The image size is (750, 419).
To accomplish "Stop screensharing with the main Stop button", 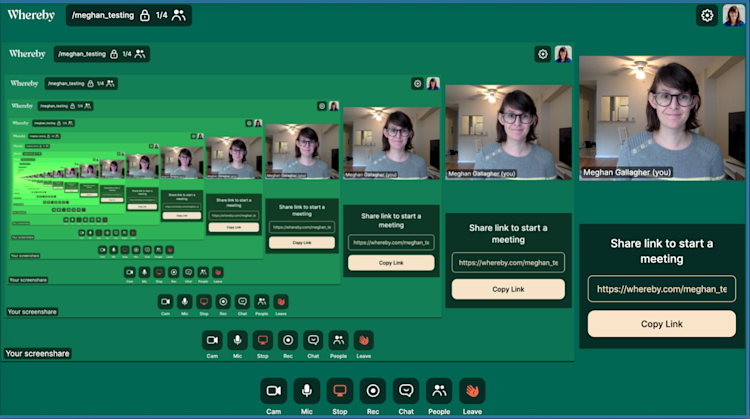I will tap(340, 391).
